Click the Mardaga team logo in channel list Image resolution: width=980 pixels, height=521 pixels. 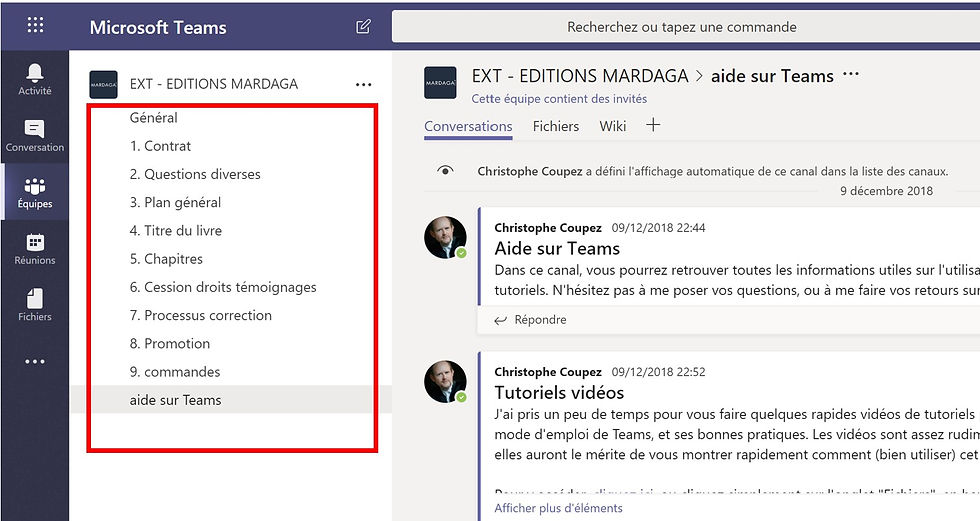pyautogui.click(x=104, y=84)
